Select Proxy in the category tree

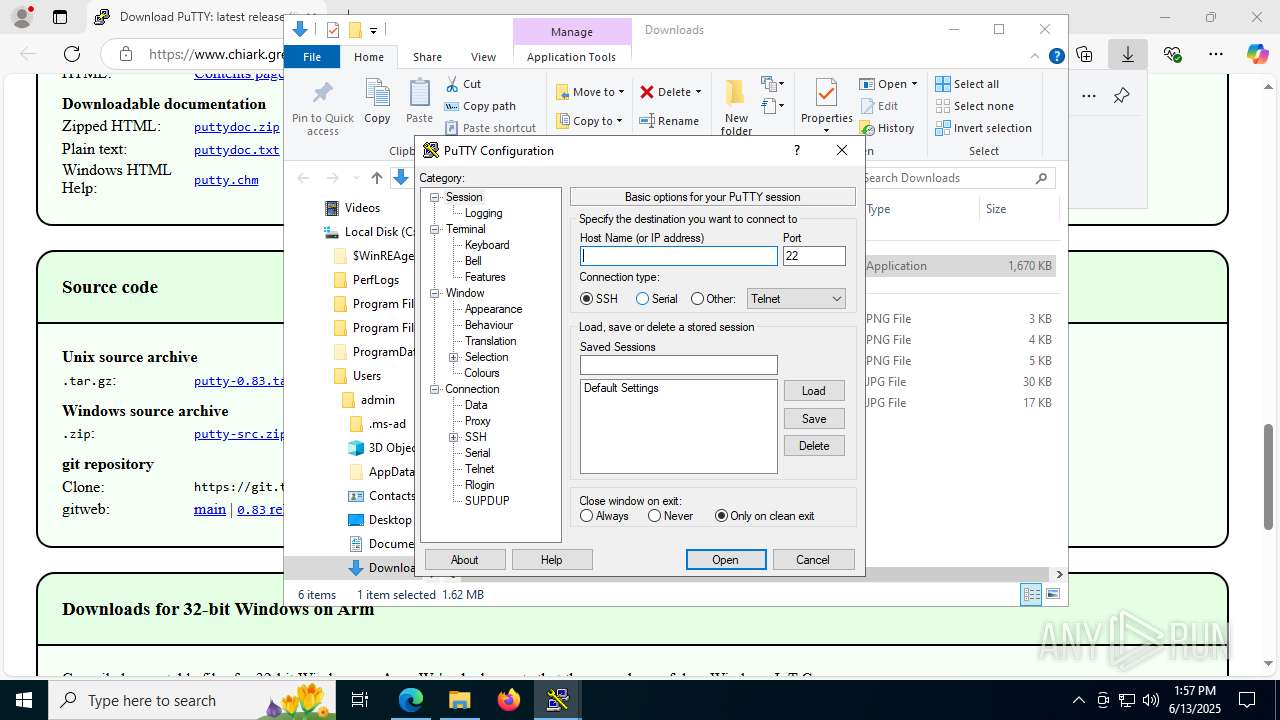tap(478, 421)
